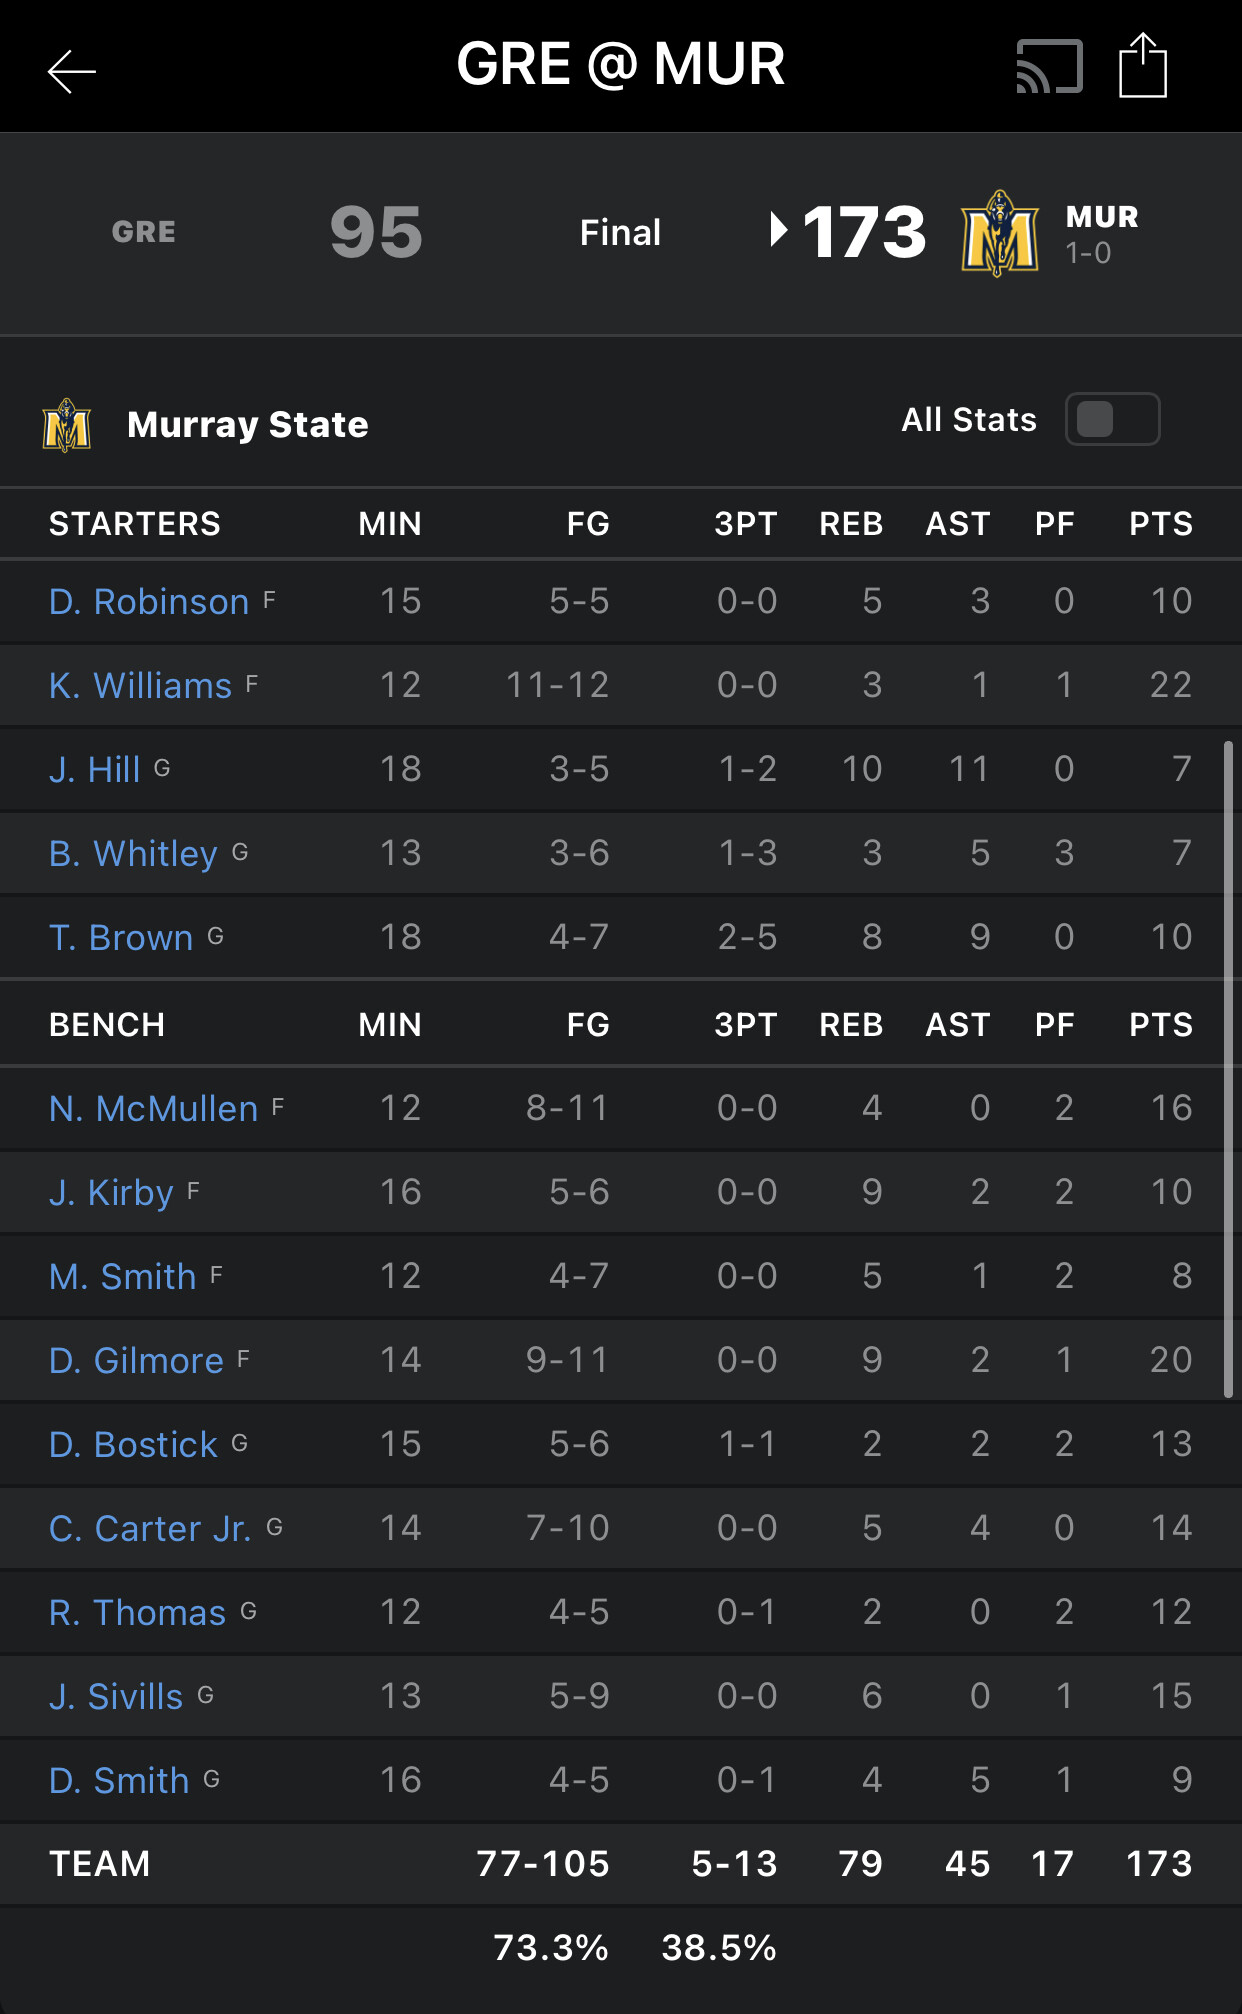Viewport: 1242px width, 2014px height.
Task: Tap small Murray State logo in team header
Action: pos(67,425)
